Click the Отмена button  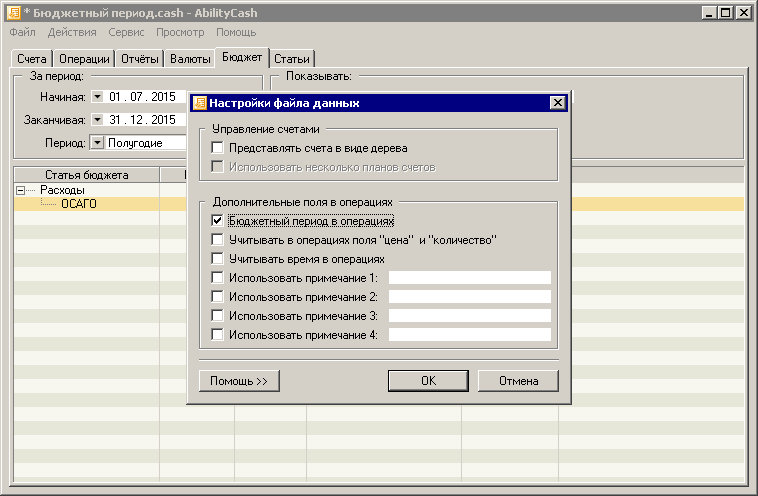pos(518,381)
